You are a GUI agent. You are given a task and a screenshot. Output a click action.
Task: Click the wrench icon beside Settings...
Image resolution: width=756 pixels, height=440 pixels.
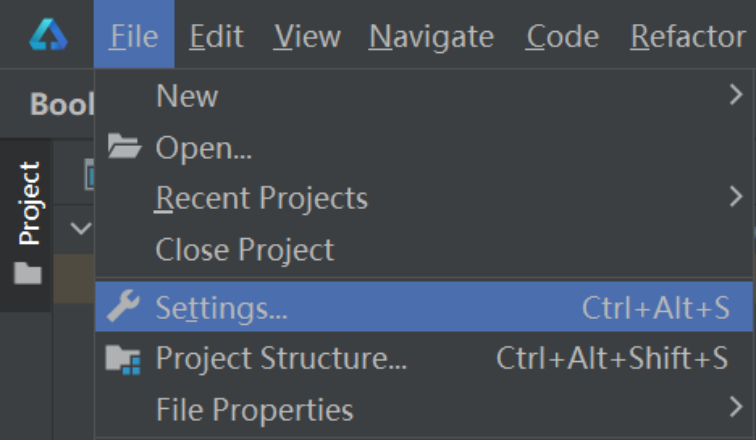(123, 306)
